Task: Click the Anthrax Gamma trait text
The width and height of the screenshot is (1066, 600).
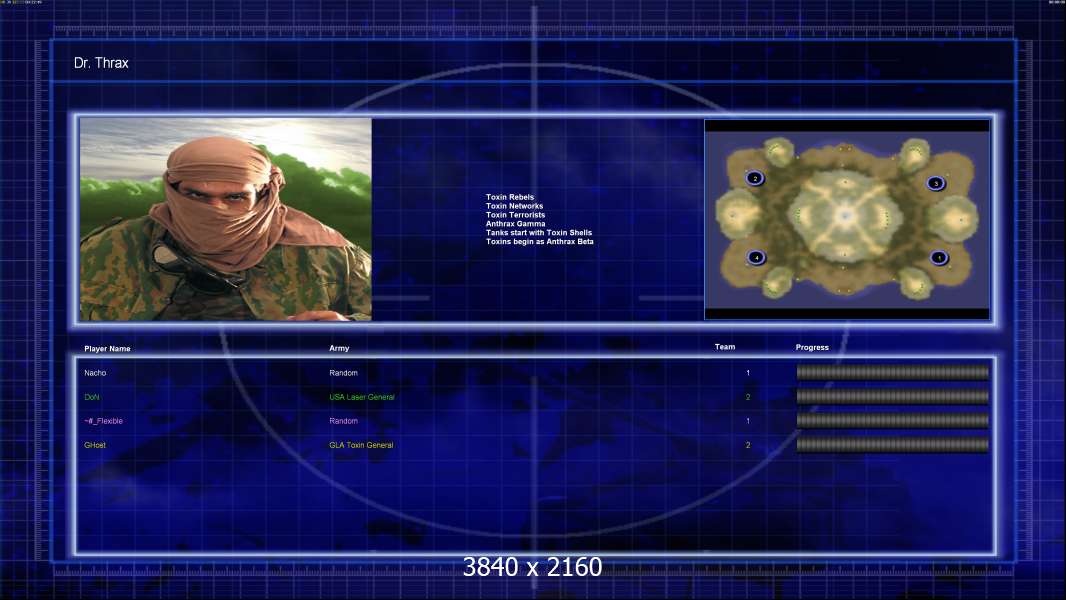Action: 515,224
